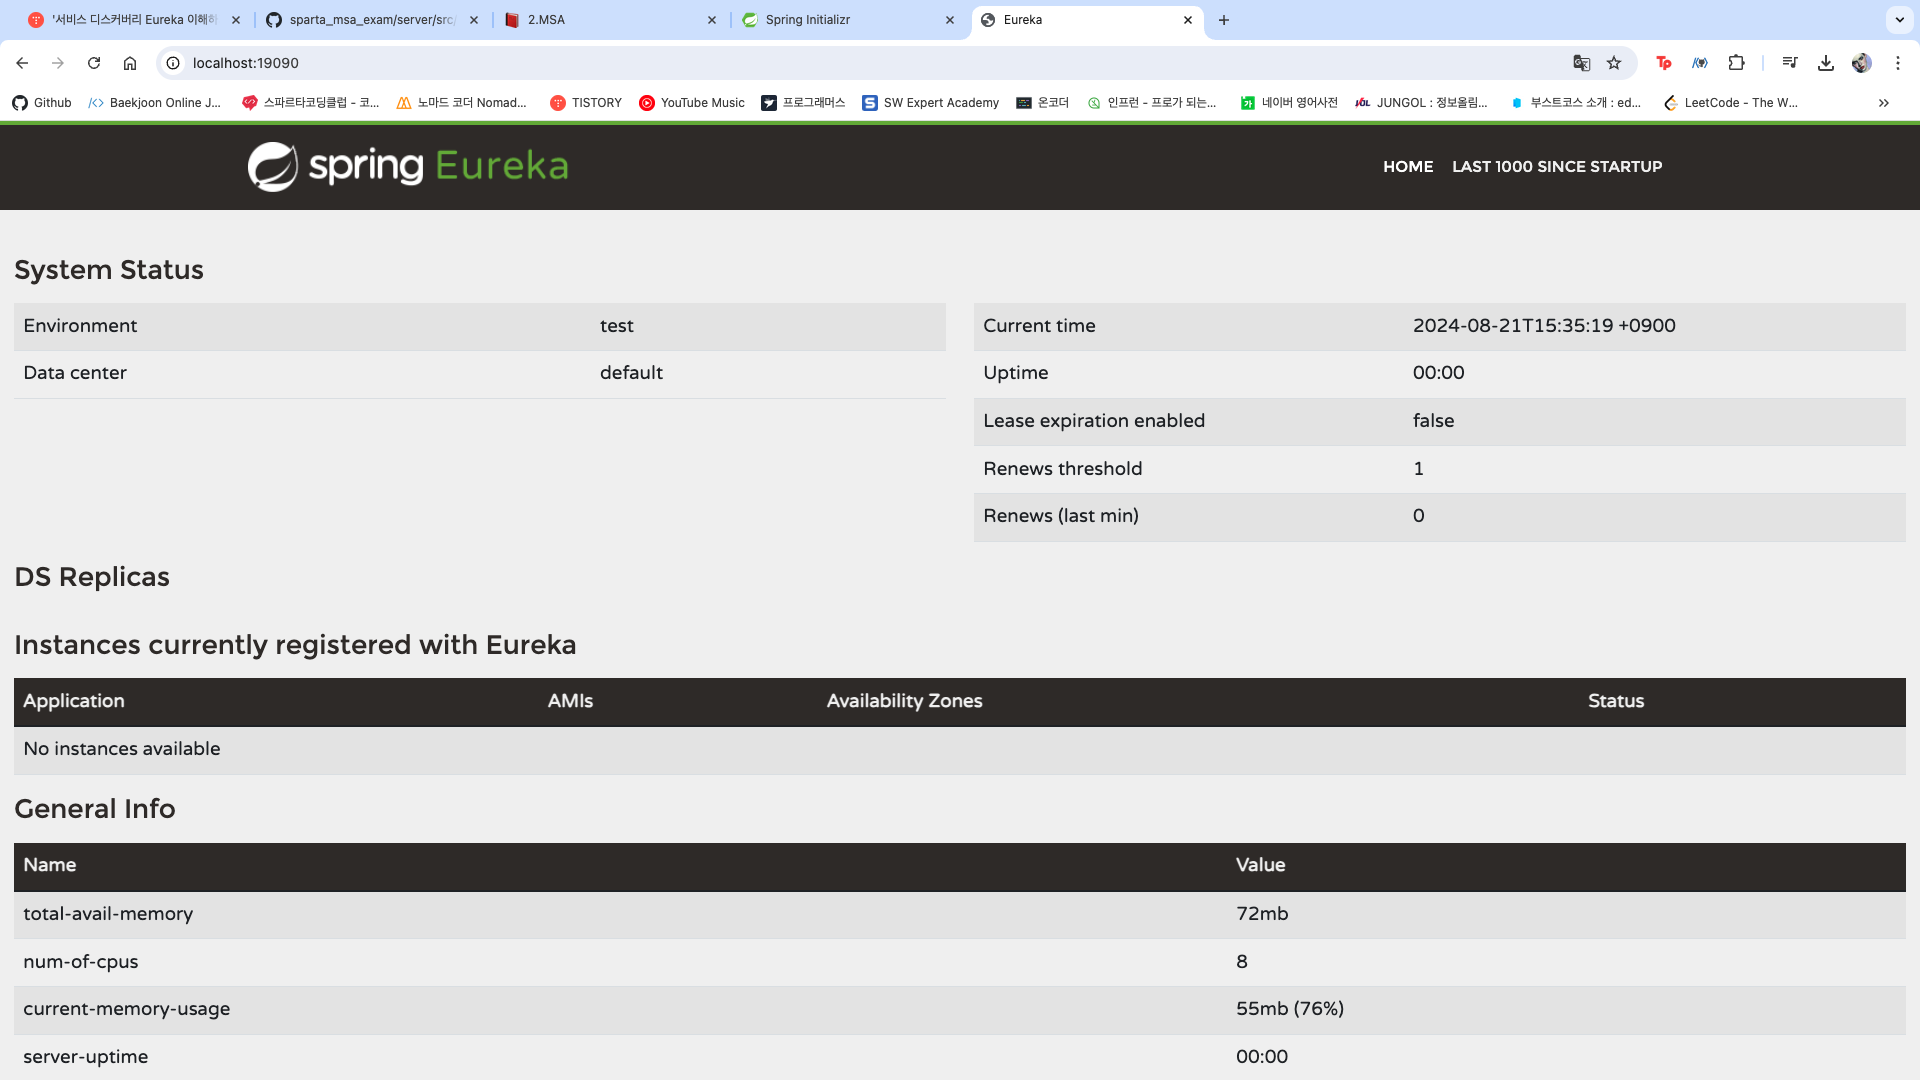Open the 네이버 영어사전 bookmark
Screen dimensions: 1920x1080
click(x=1289, y=103)
